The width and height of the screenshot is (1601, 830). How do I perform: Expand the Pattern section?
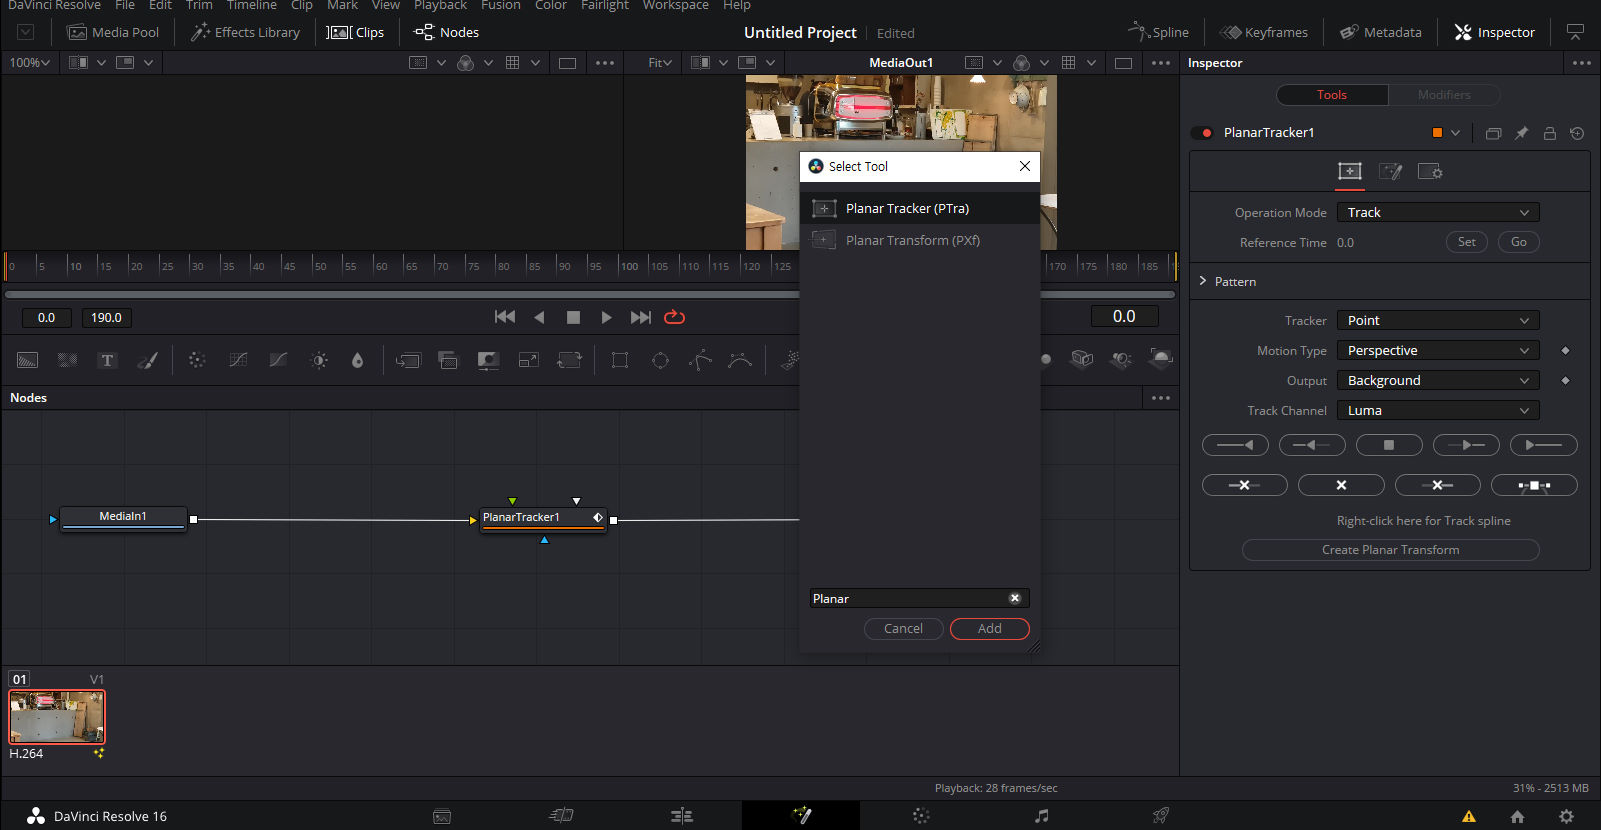tap(1203, 281)
